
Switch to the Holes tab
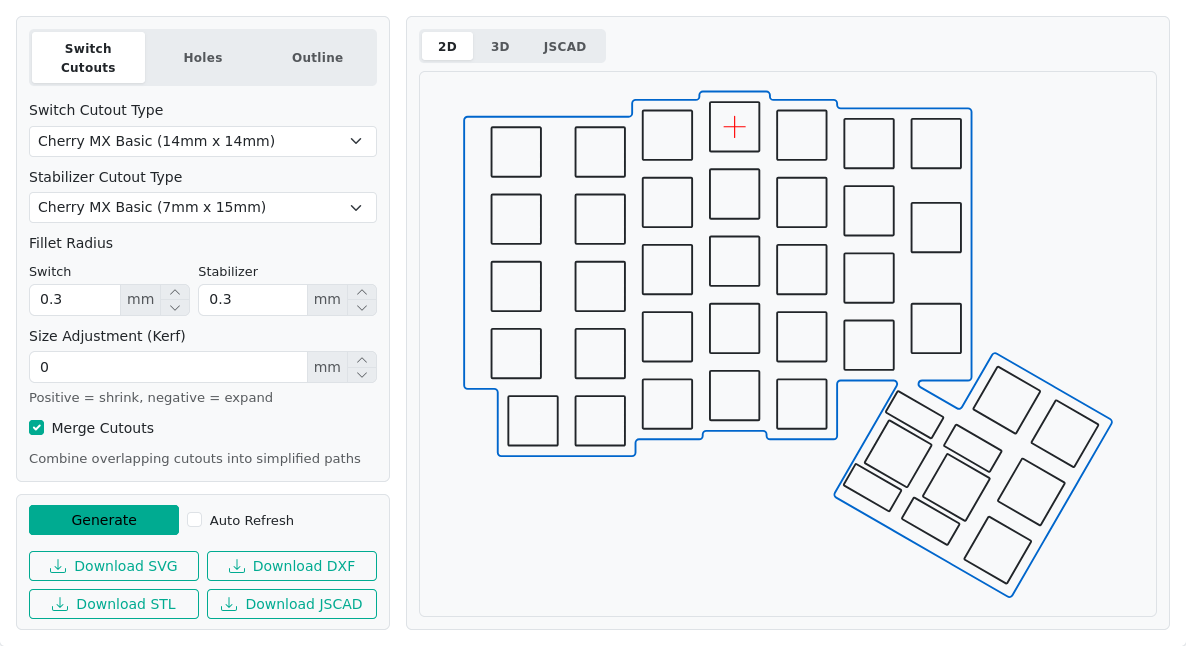click(203, 57)
